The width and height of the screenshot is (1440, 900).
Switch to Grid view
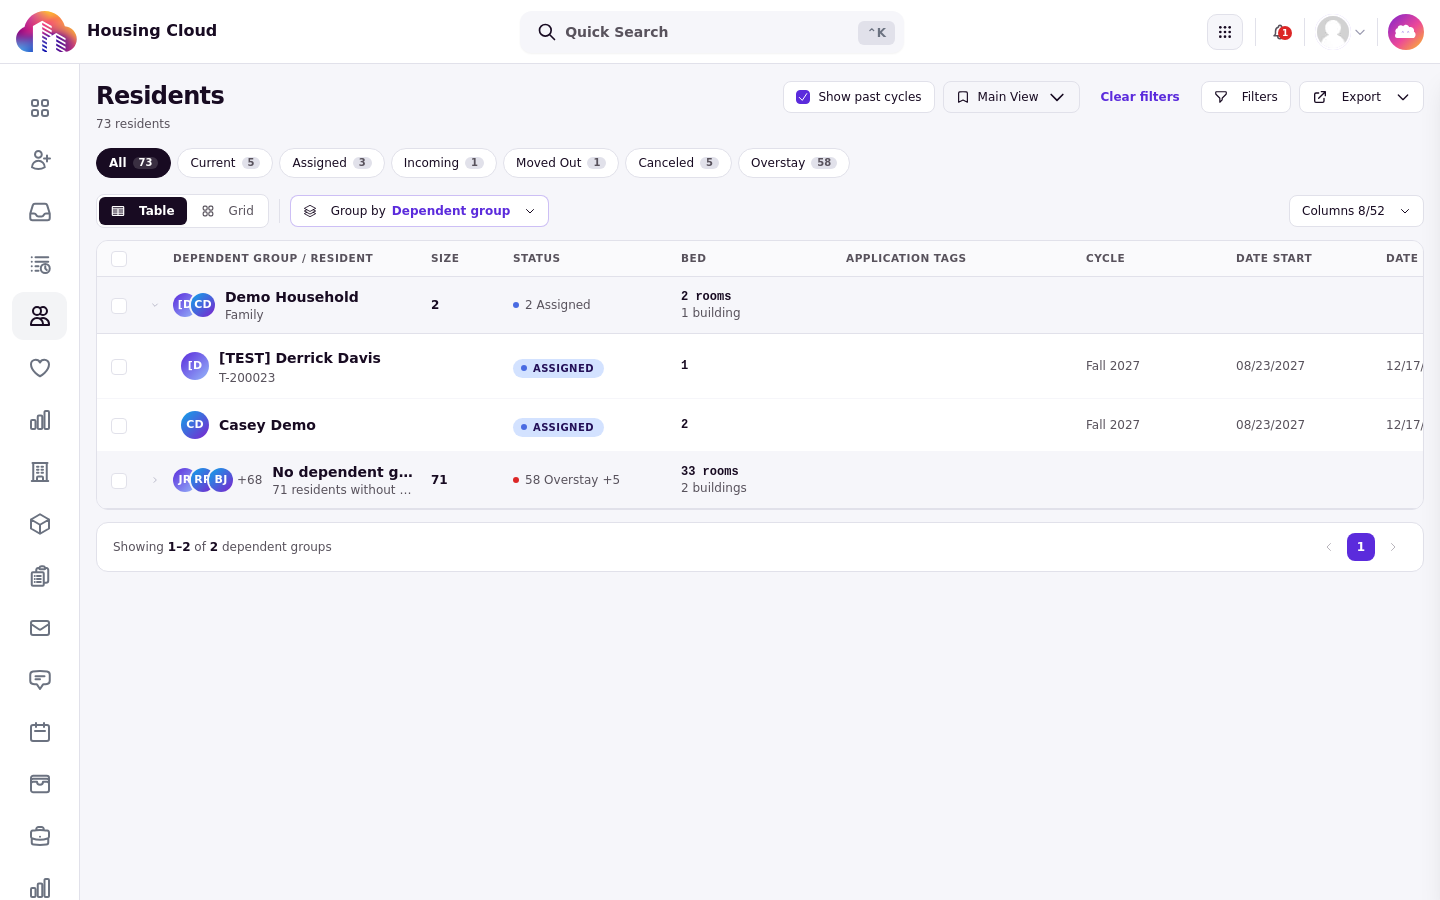(228, 211)
